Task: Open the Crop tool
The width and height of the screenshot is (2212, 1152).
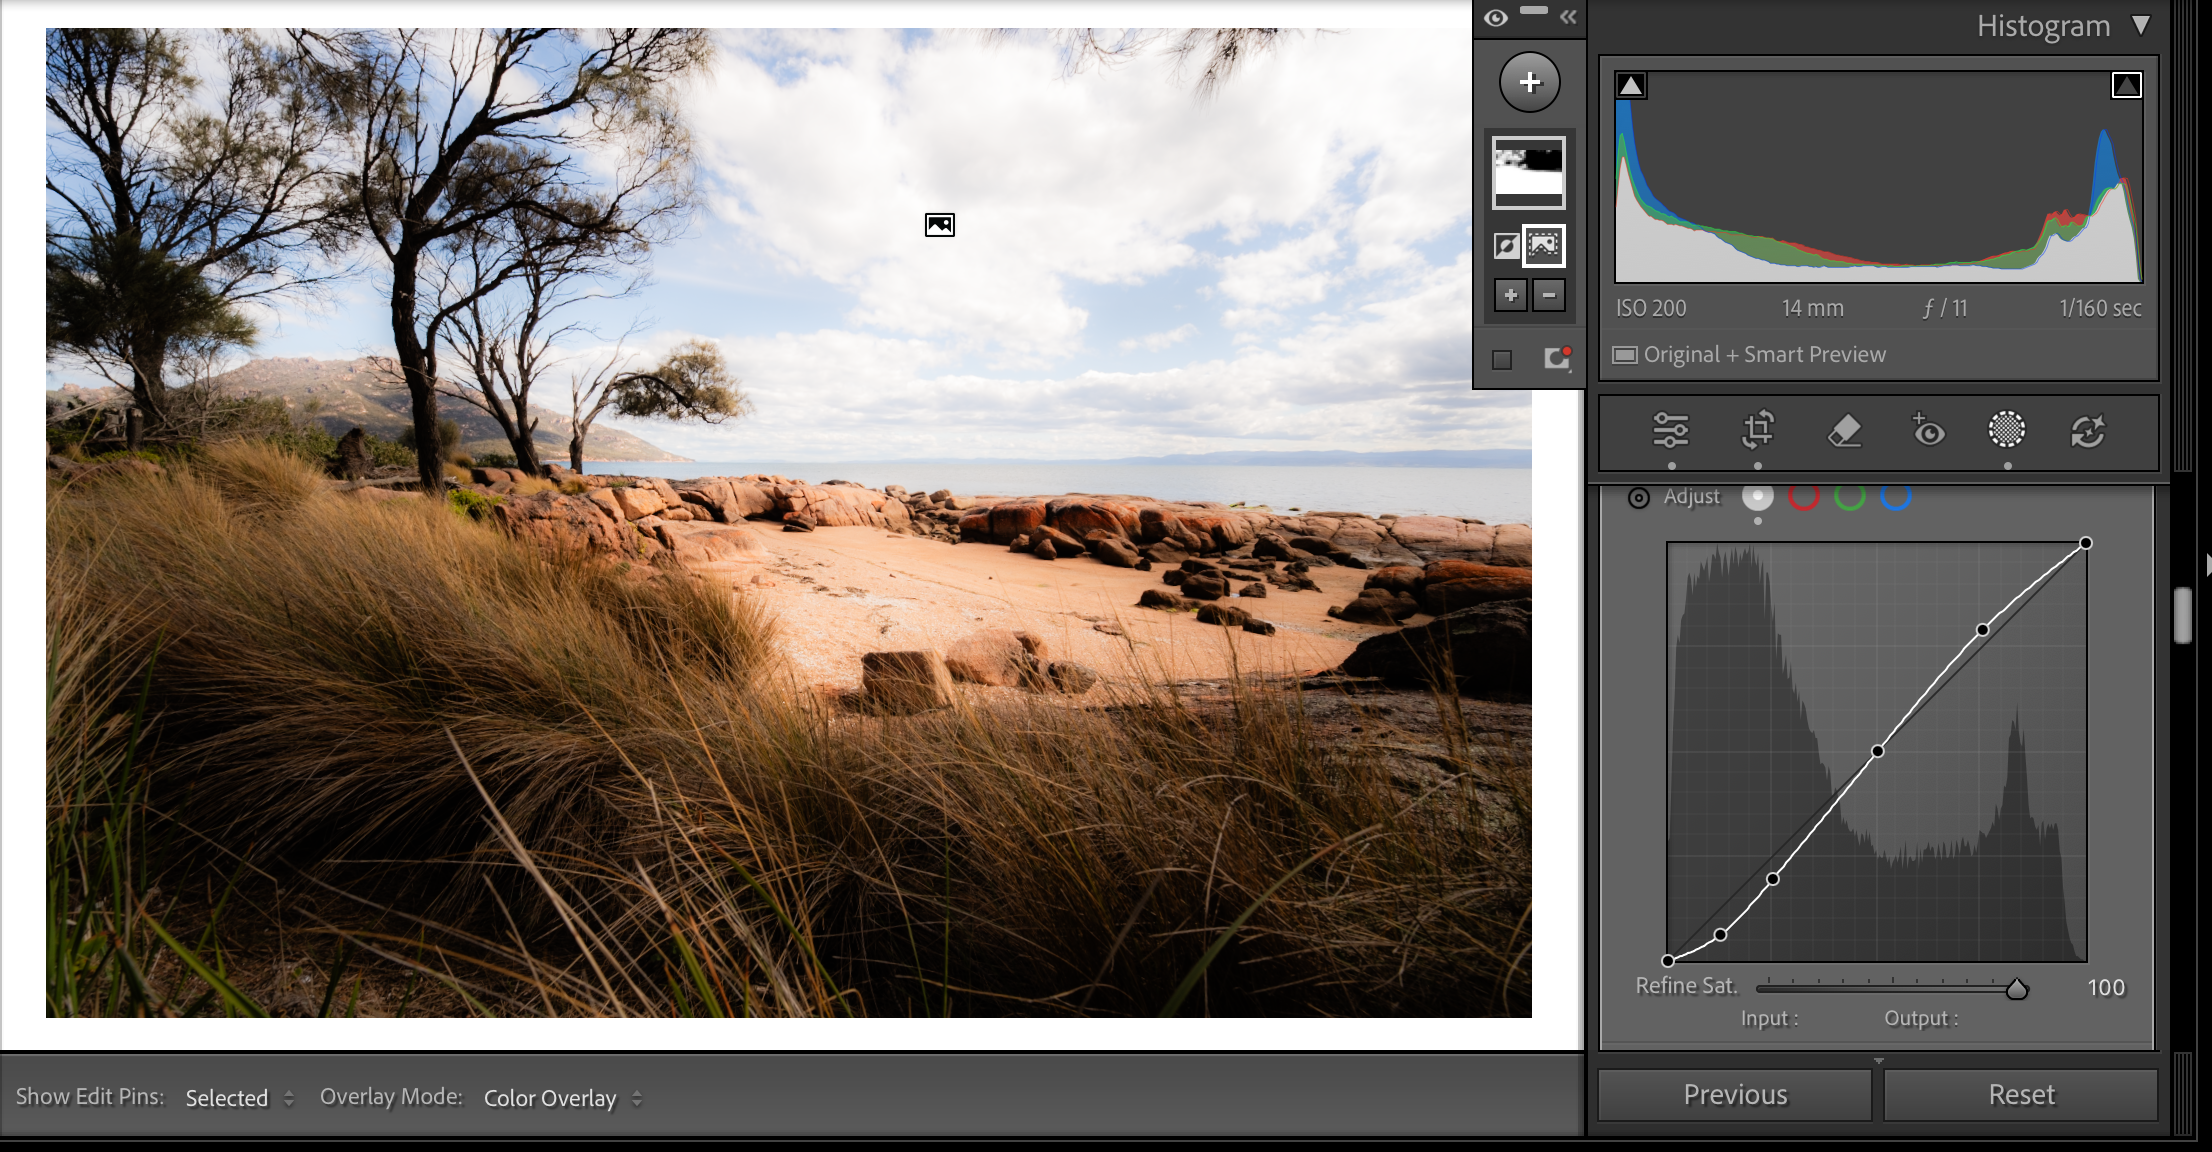Action: pyautogui.click(x=1757, y=431)
